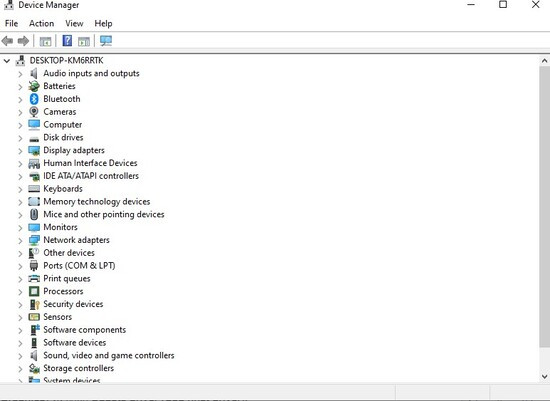Click the scrollbar down arrow
This screenshot has width=550, height=401.
(x=544, y=376)
